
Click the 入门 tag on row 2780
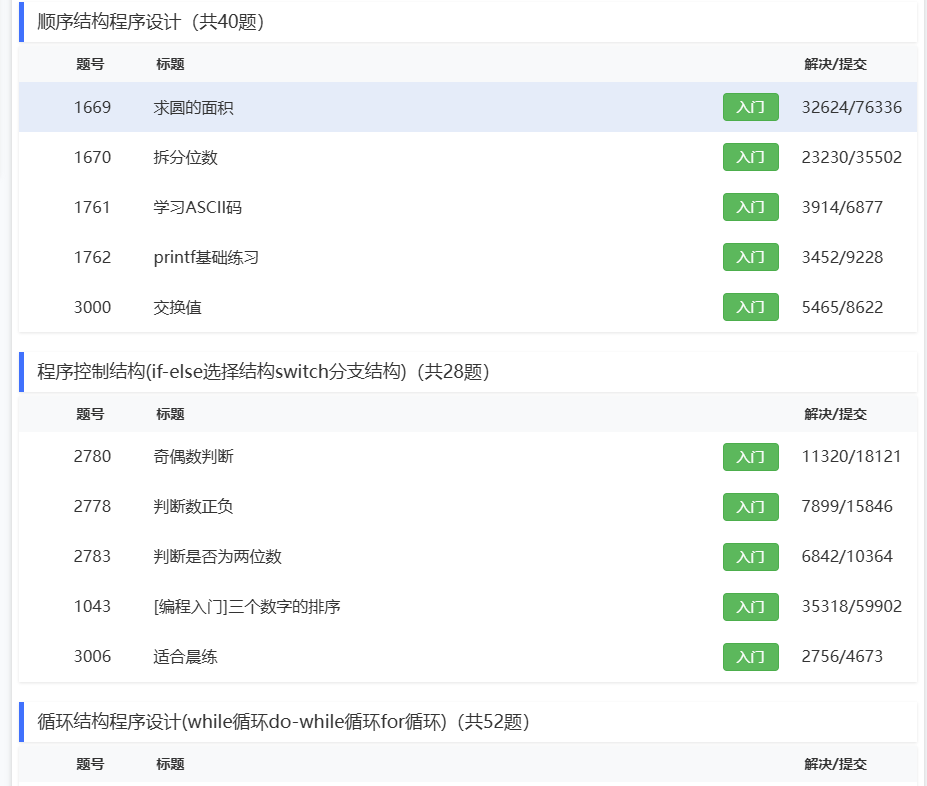click(750, 457)
